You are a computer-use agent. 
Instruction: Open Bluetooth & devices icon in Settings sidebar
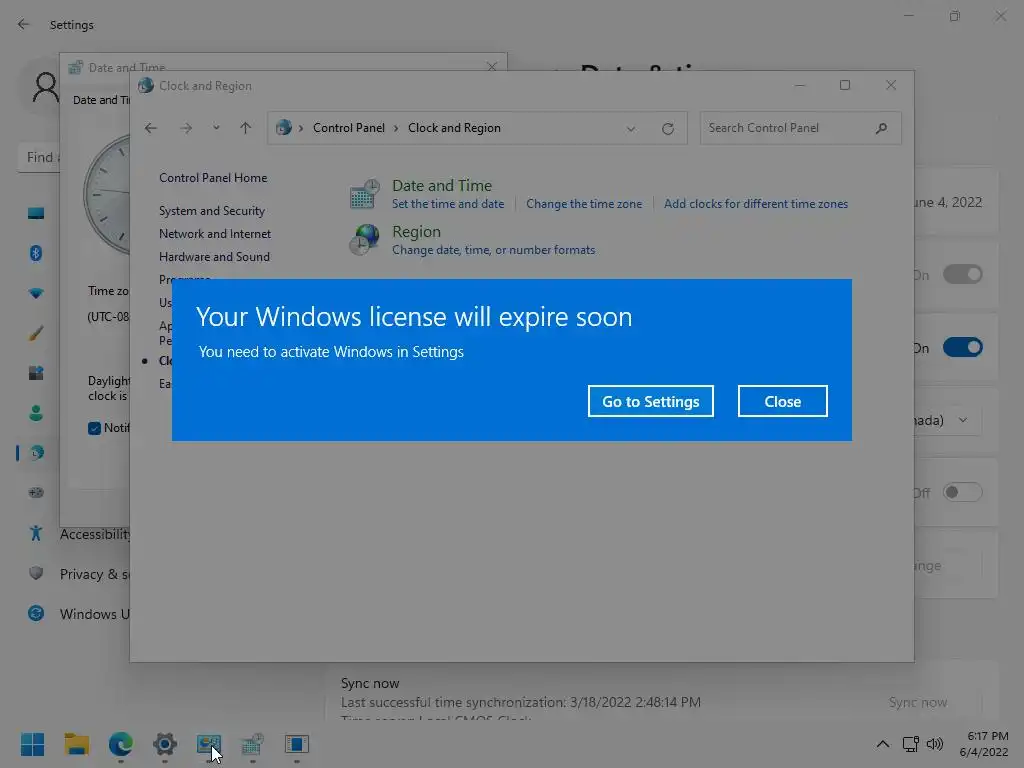pos(36,253)
